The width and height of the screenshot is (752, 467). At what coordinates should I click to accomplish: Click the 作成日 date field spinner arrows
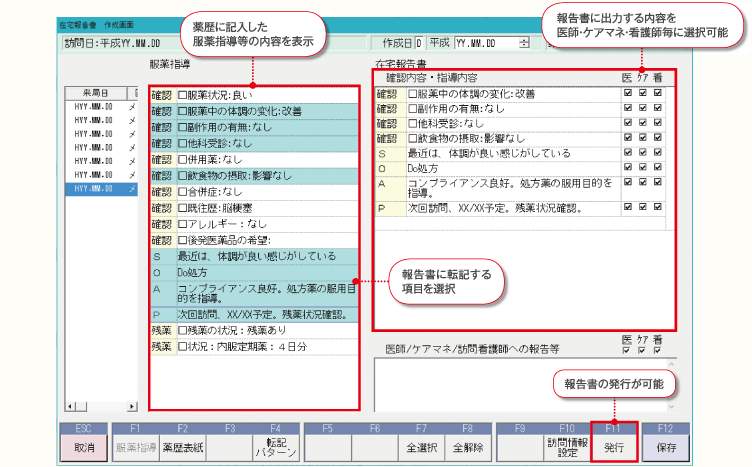tap(524, 44)
